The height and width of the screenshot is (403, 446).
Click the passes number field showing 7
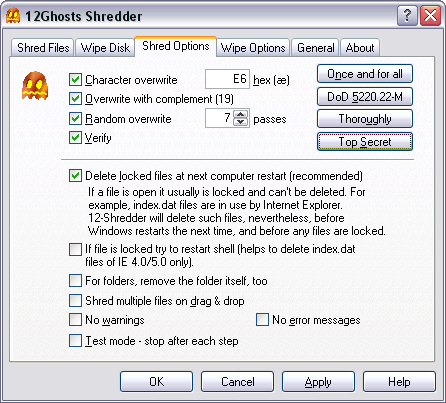(x=219, y=118)
